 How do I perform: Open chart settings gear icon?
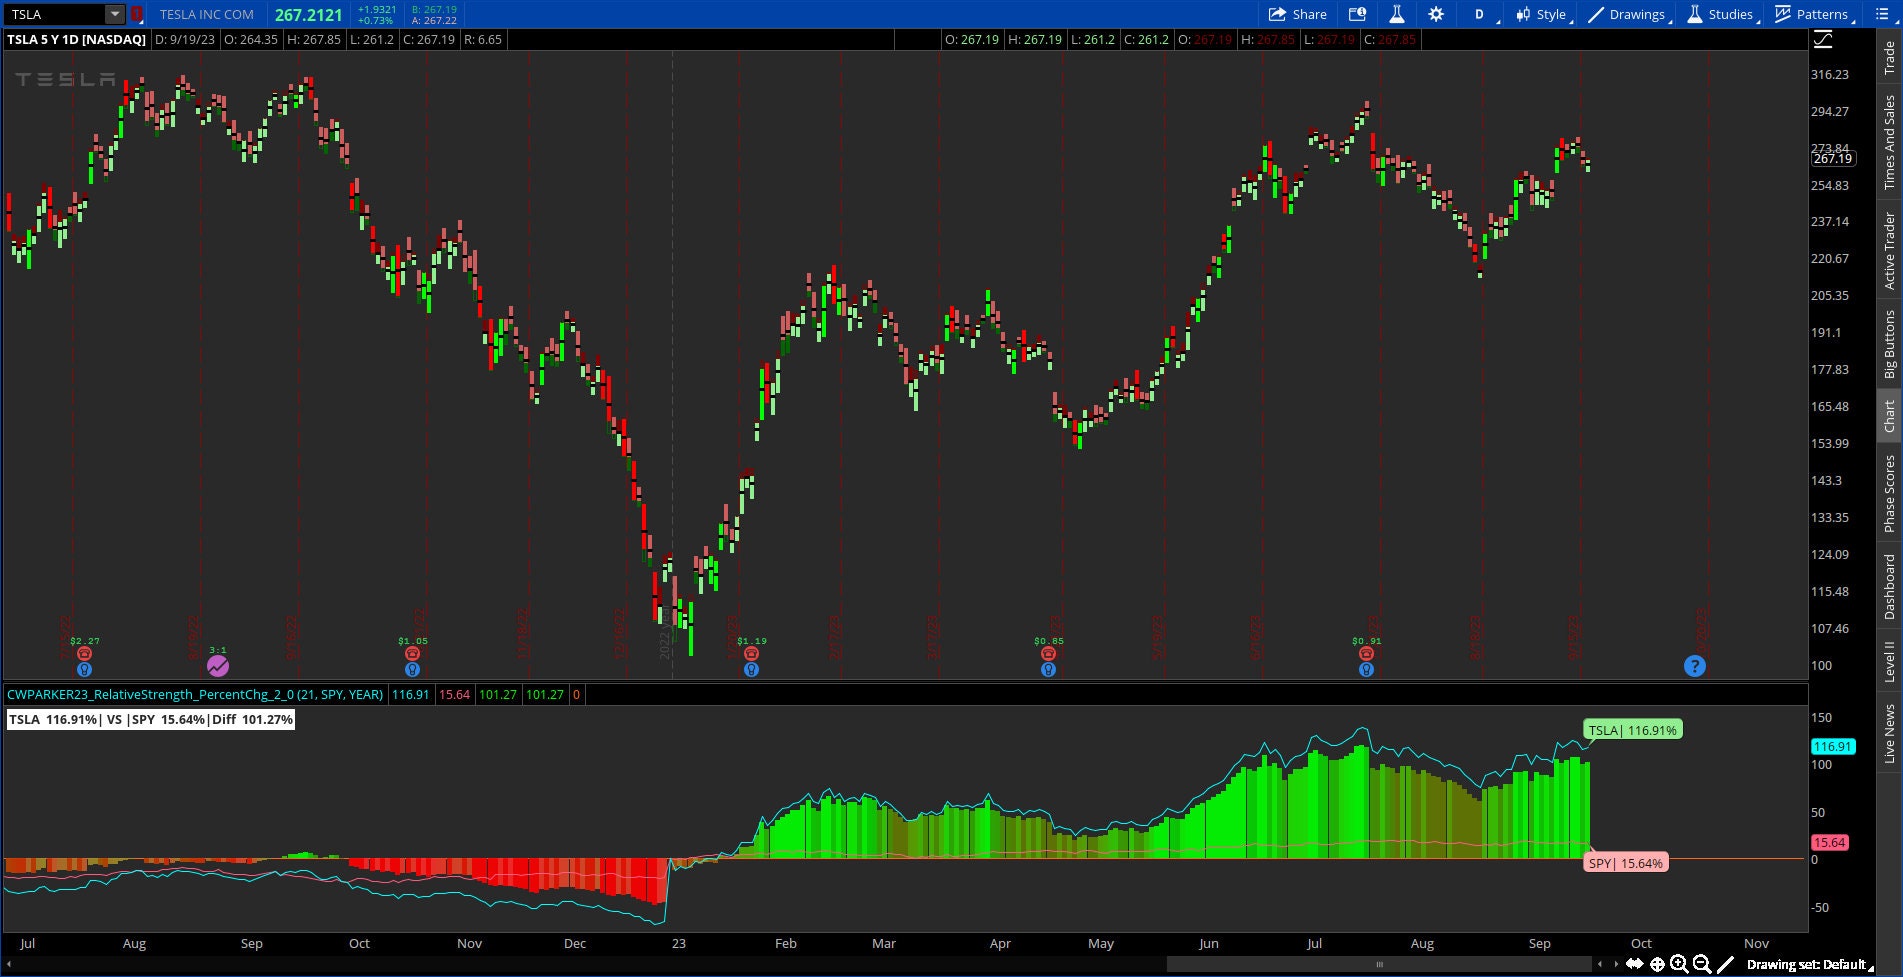tap(1436, 14)
